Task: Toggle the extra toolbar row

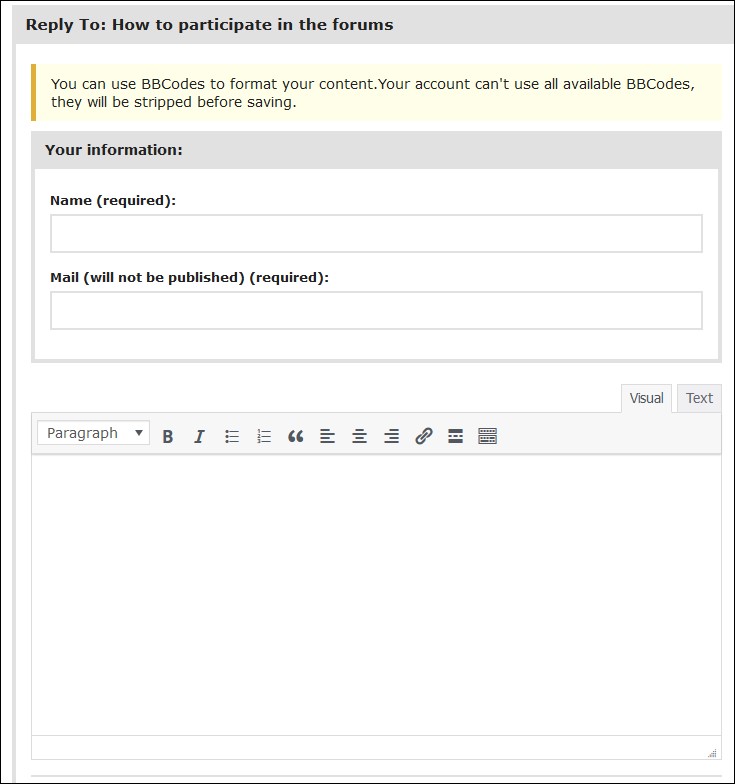Action: pos(487,436)
